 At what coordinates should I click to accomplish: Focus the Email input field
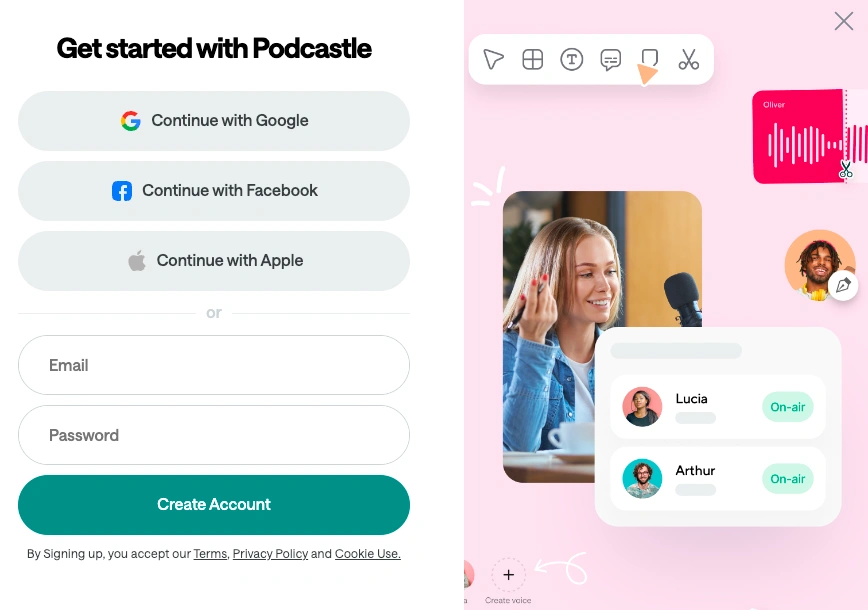pos(214,365)
